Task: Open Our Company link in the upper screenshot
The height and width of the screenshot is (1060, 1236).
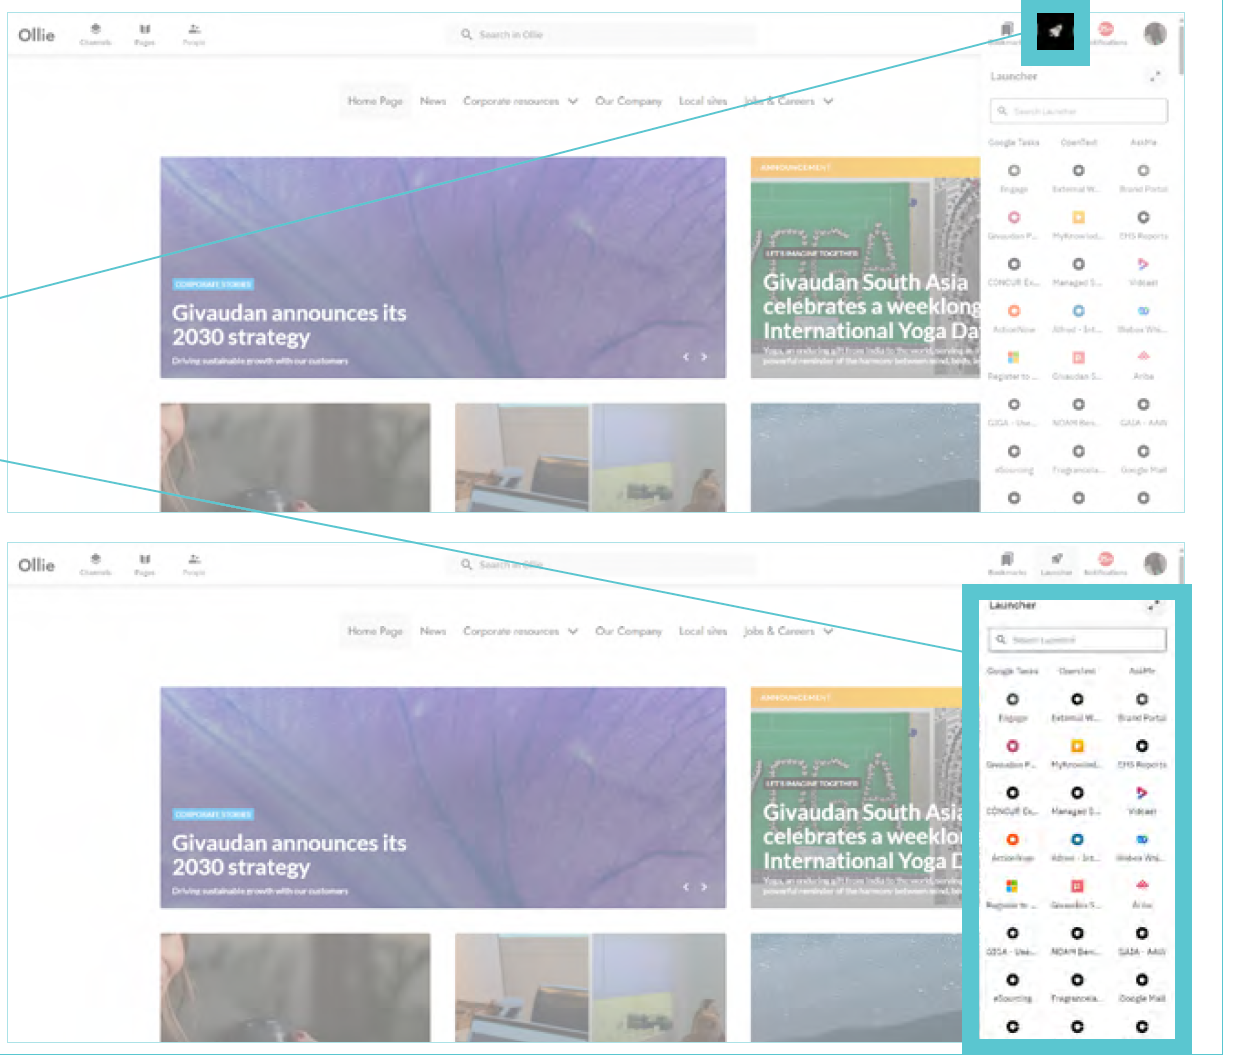Action: click(628, 101)
